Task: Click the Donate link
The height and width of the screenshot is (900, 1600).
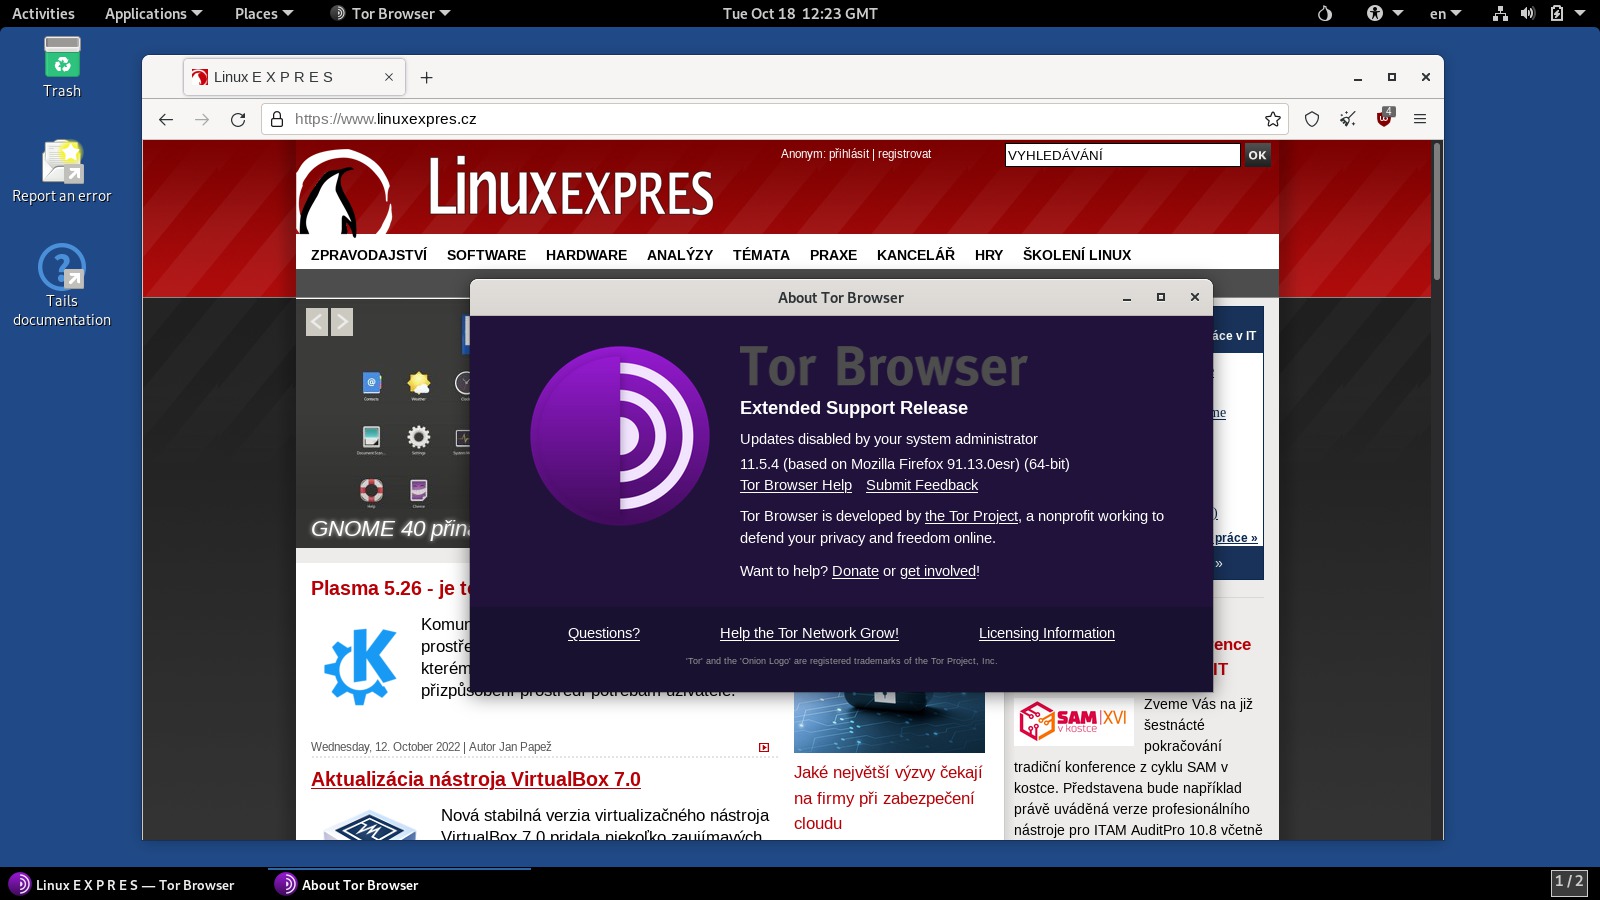Action: [x=855, y=571]
